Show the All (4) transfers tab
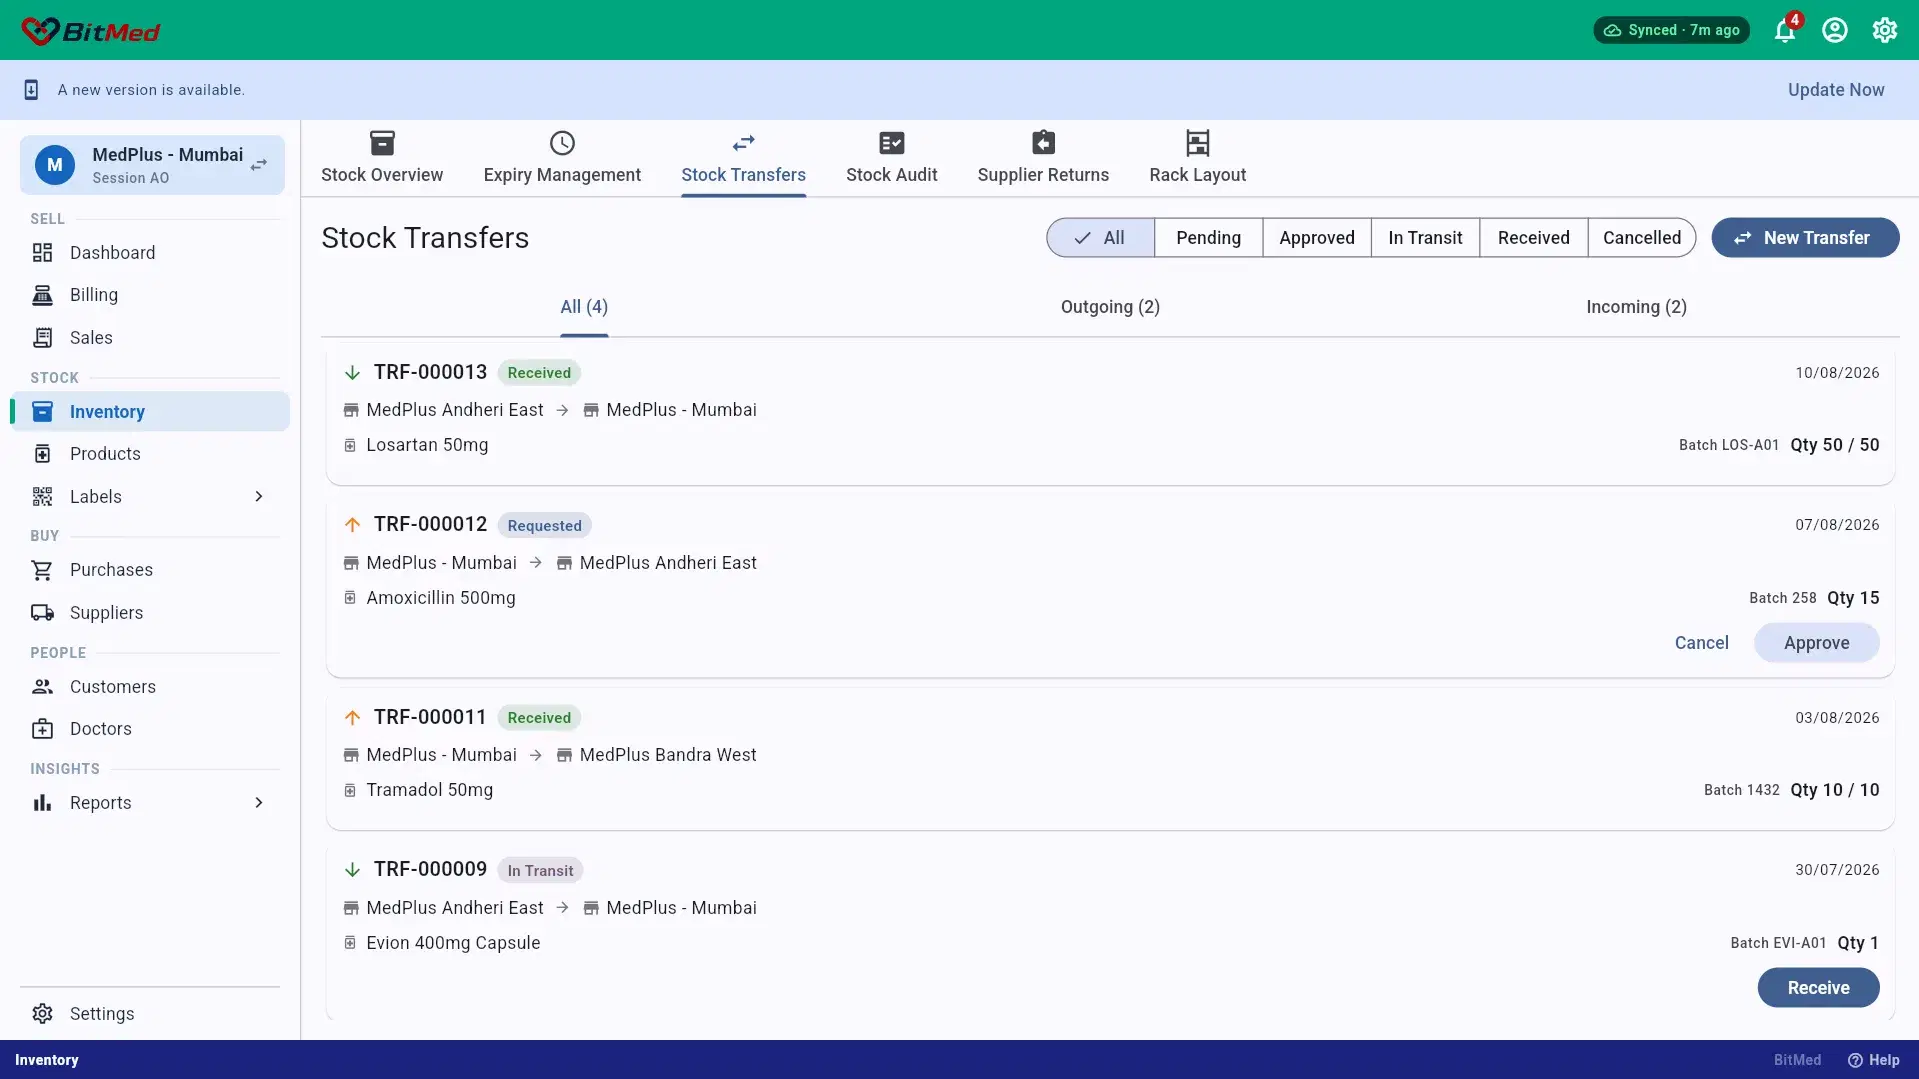Viewport: 1919px width, 1079px height. tap(584, 308)
